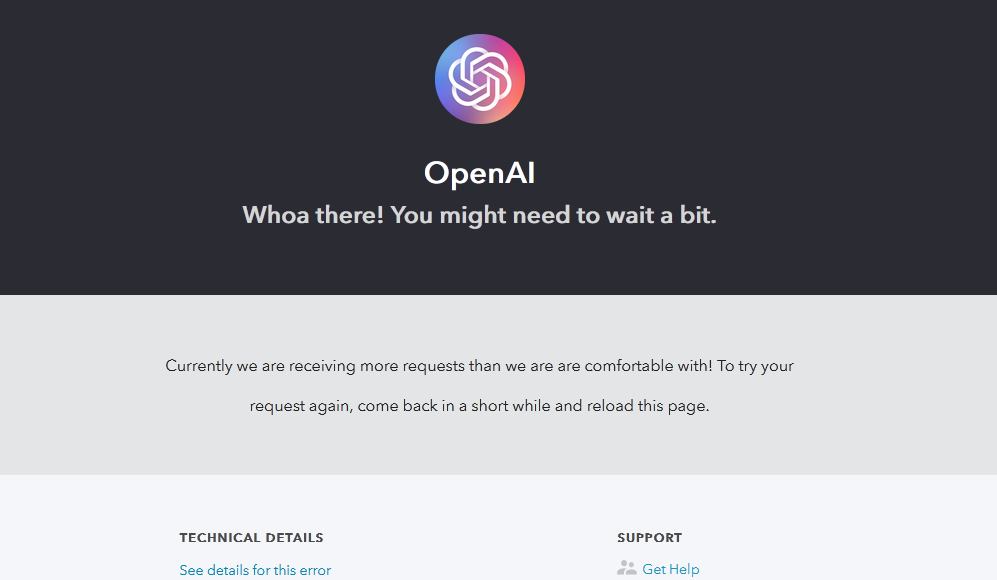Click the SUPPORT section heading
Screen dimensions: 997x580
point(649,537)
